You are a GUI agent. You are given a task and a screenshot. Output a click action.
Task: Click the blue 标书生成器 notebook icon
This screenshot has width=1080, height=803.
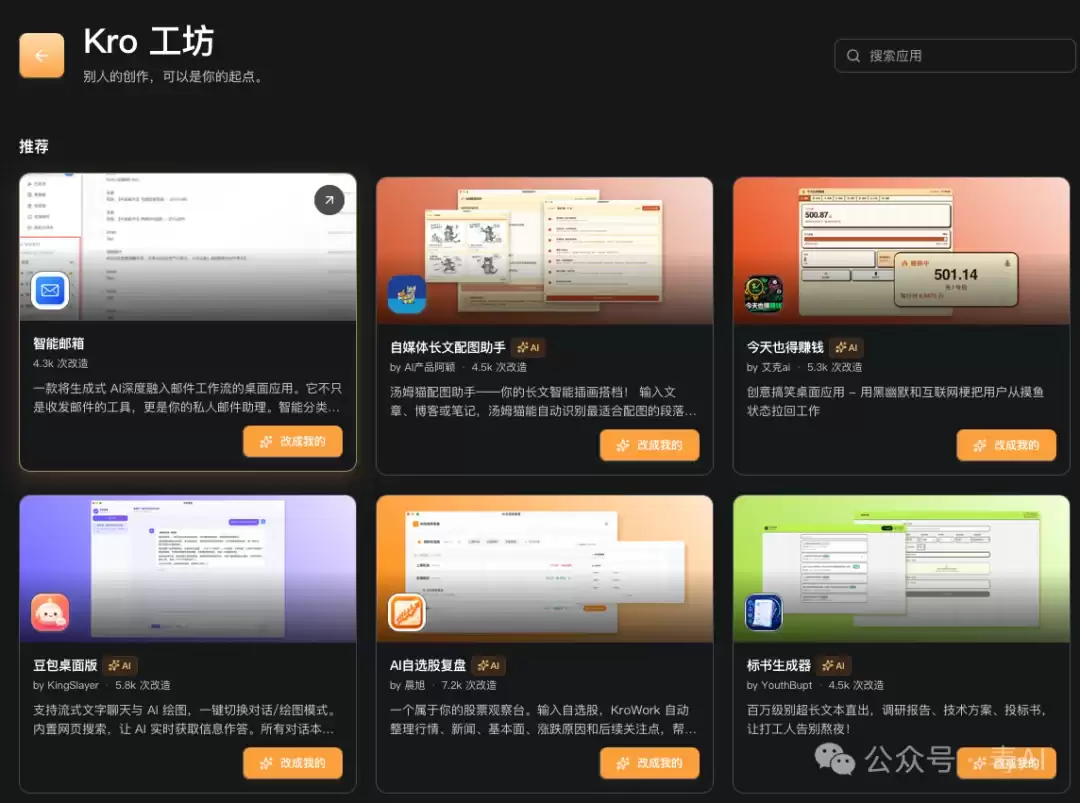coord(763,612)
